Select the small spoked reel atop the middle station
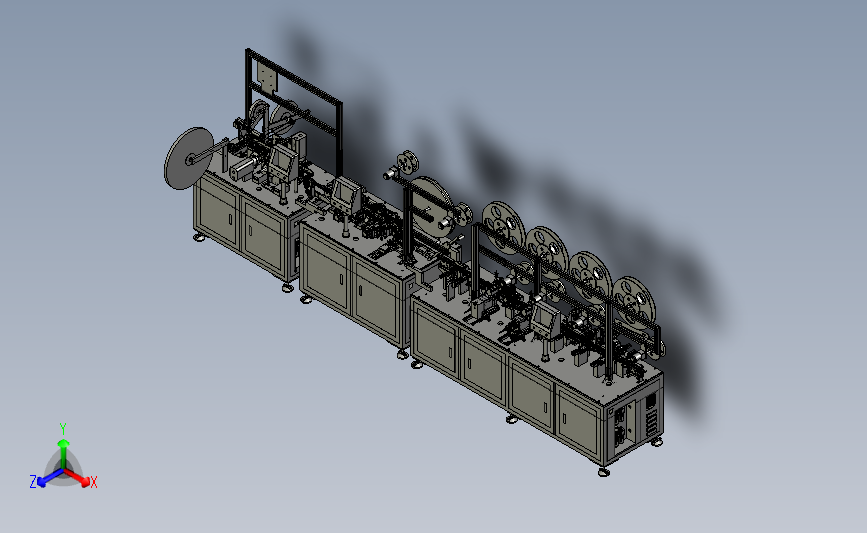Screen dimensions: 867x533 (408, 163)
